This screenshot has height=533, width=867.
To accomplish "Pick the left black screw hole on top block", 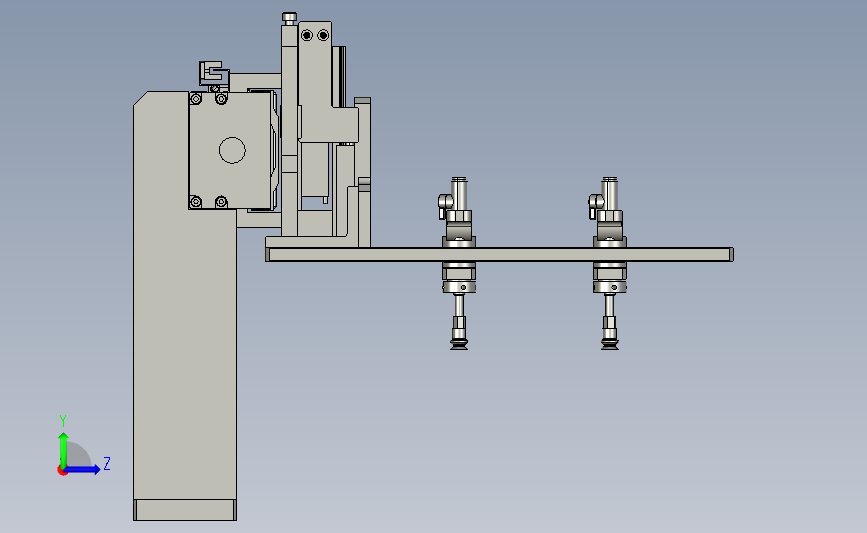I will click(307, 35).
